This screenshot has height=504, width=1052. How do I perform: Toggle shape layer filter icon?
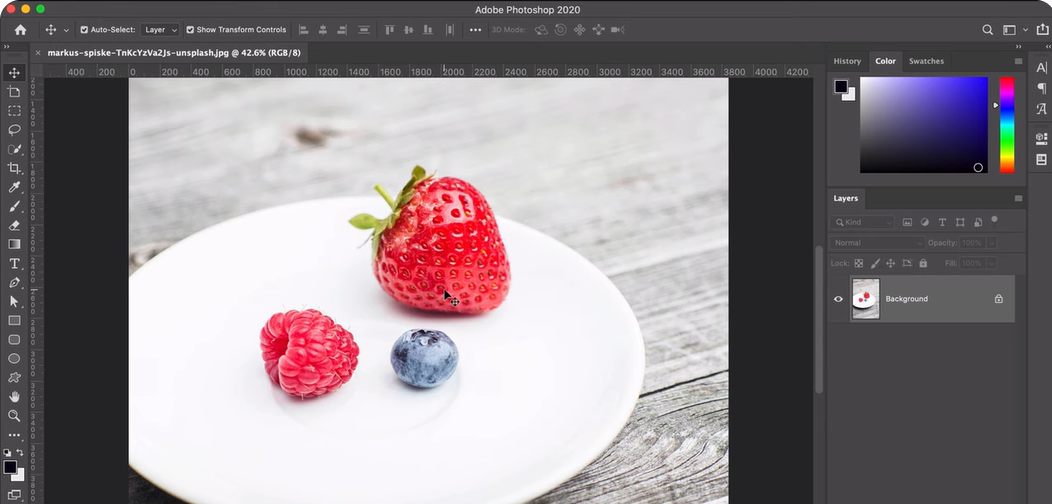point(960,222)
